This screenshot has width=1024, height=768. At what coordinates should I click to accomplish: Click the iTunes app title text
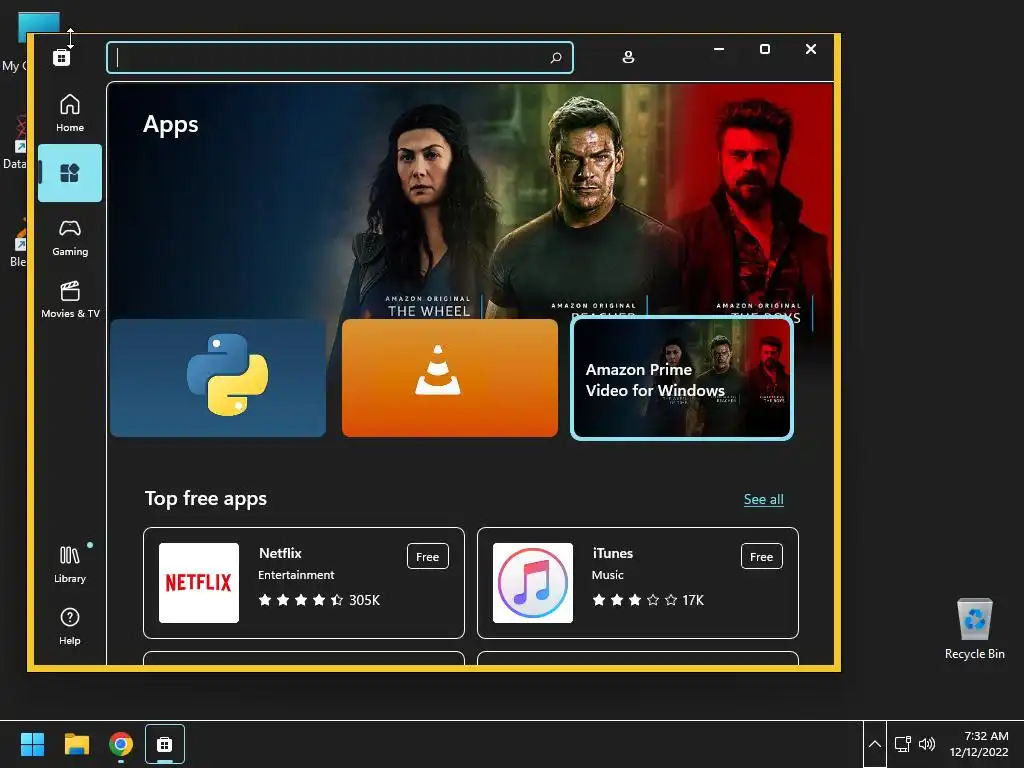click(613, 553)
